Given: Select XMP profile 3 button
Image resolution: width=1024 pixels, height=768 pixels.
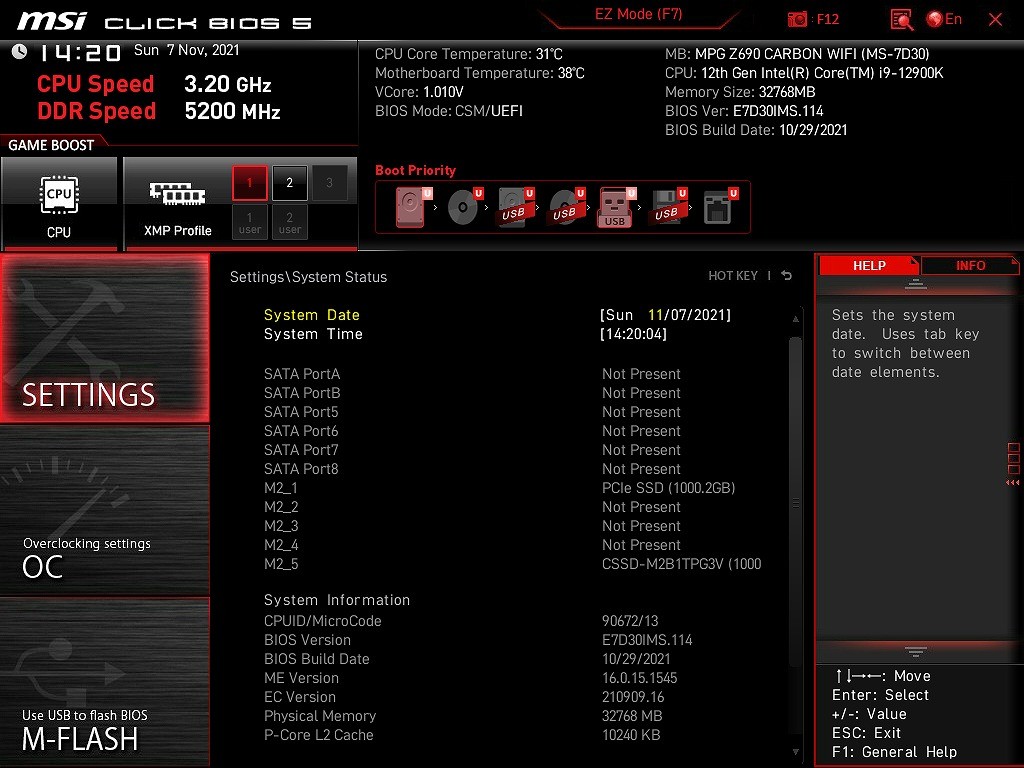Looking at the screenshot, I should point(329,182).
